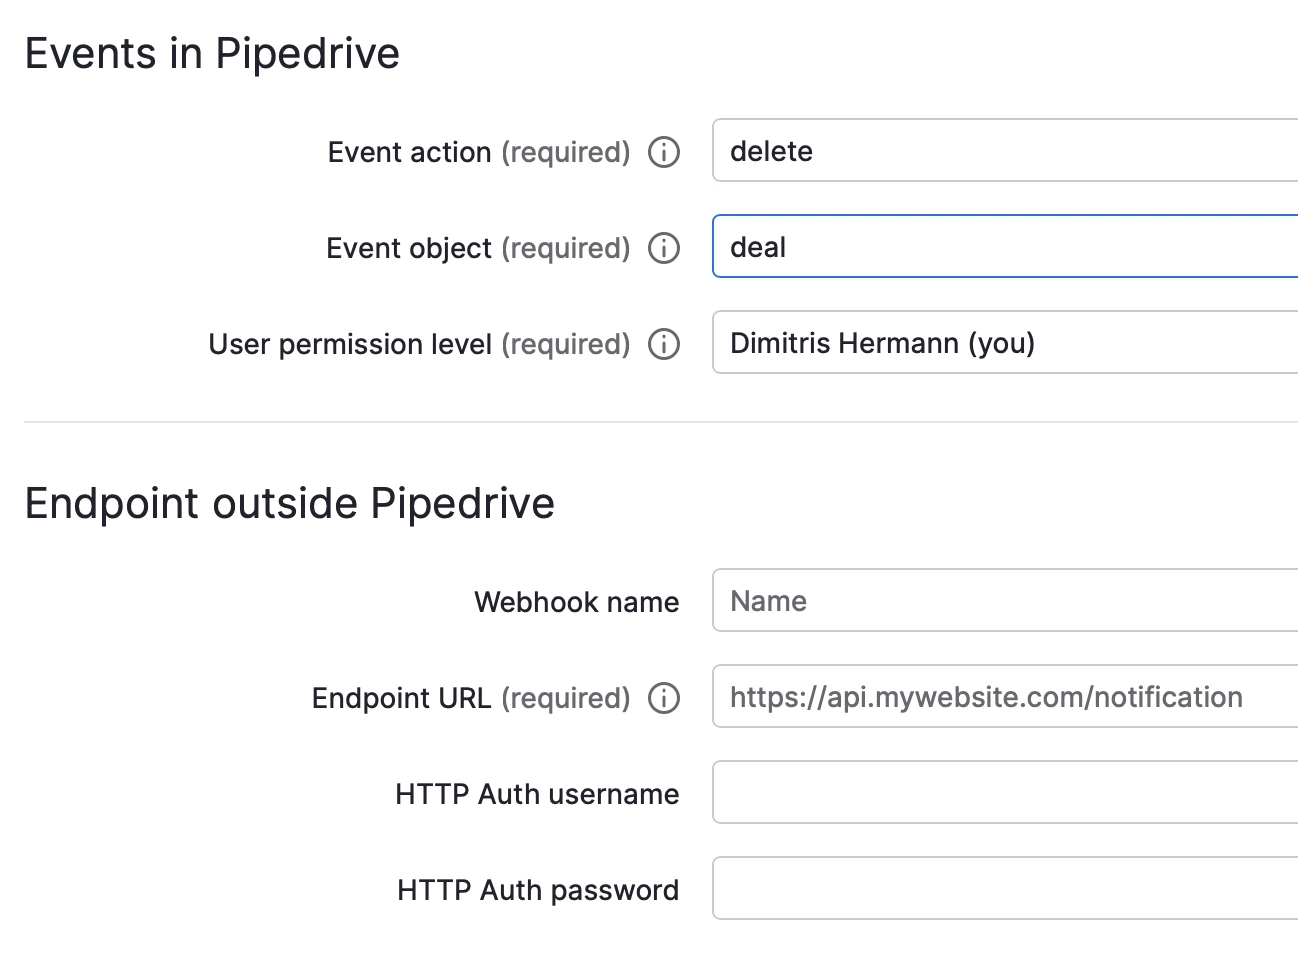Click the info icon beside User permission level
The height and width of the screenshot is (962, 1298).
[664, 344]
